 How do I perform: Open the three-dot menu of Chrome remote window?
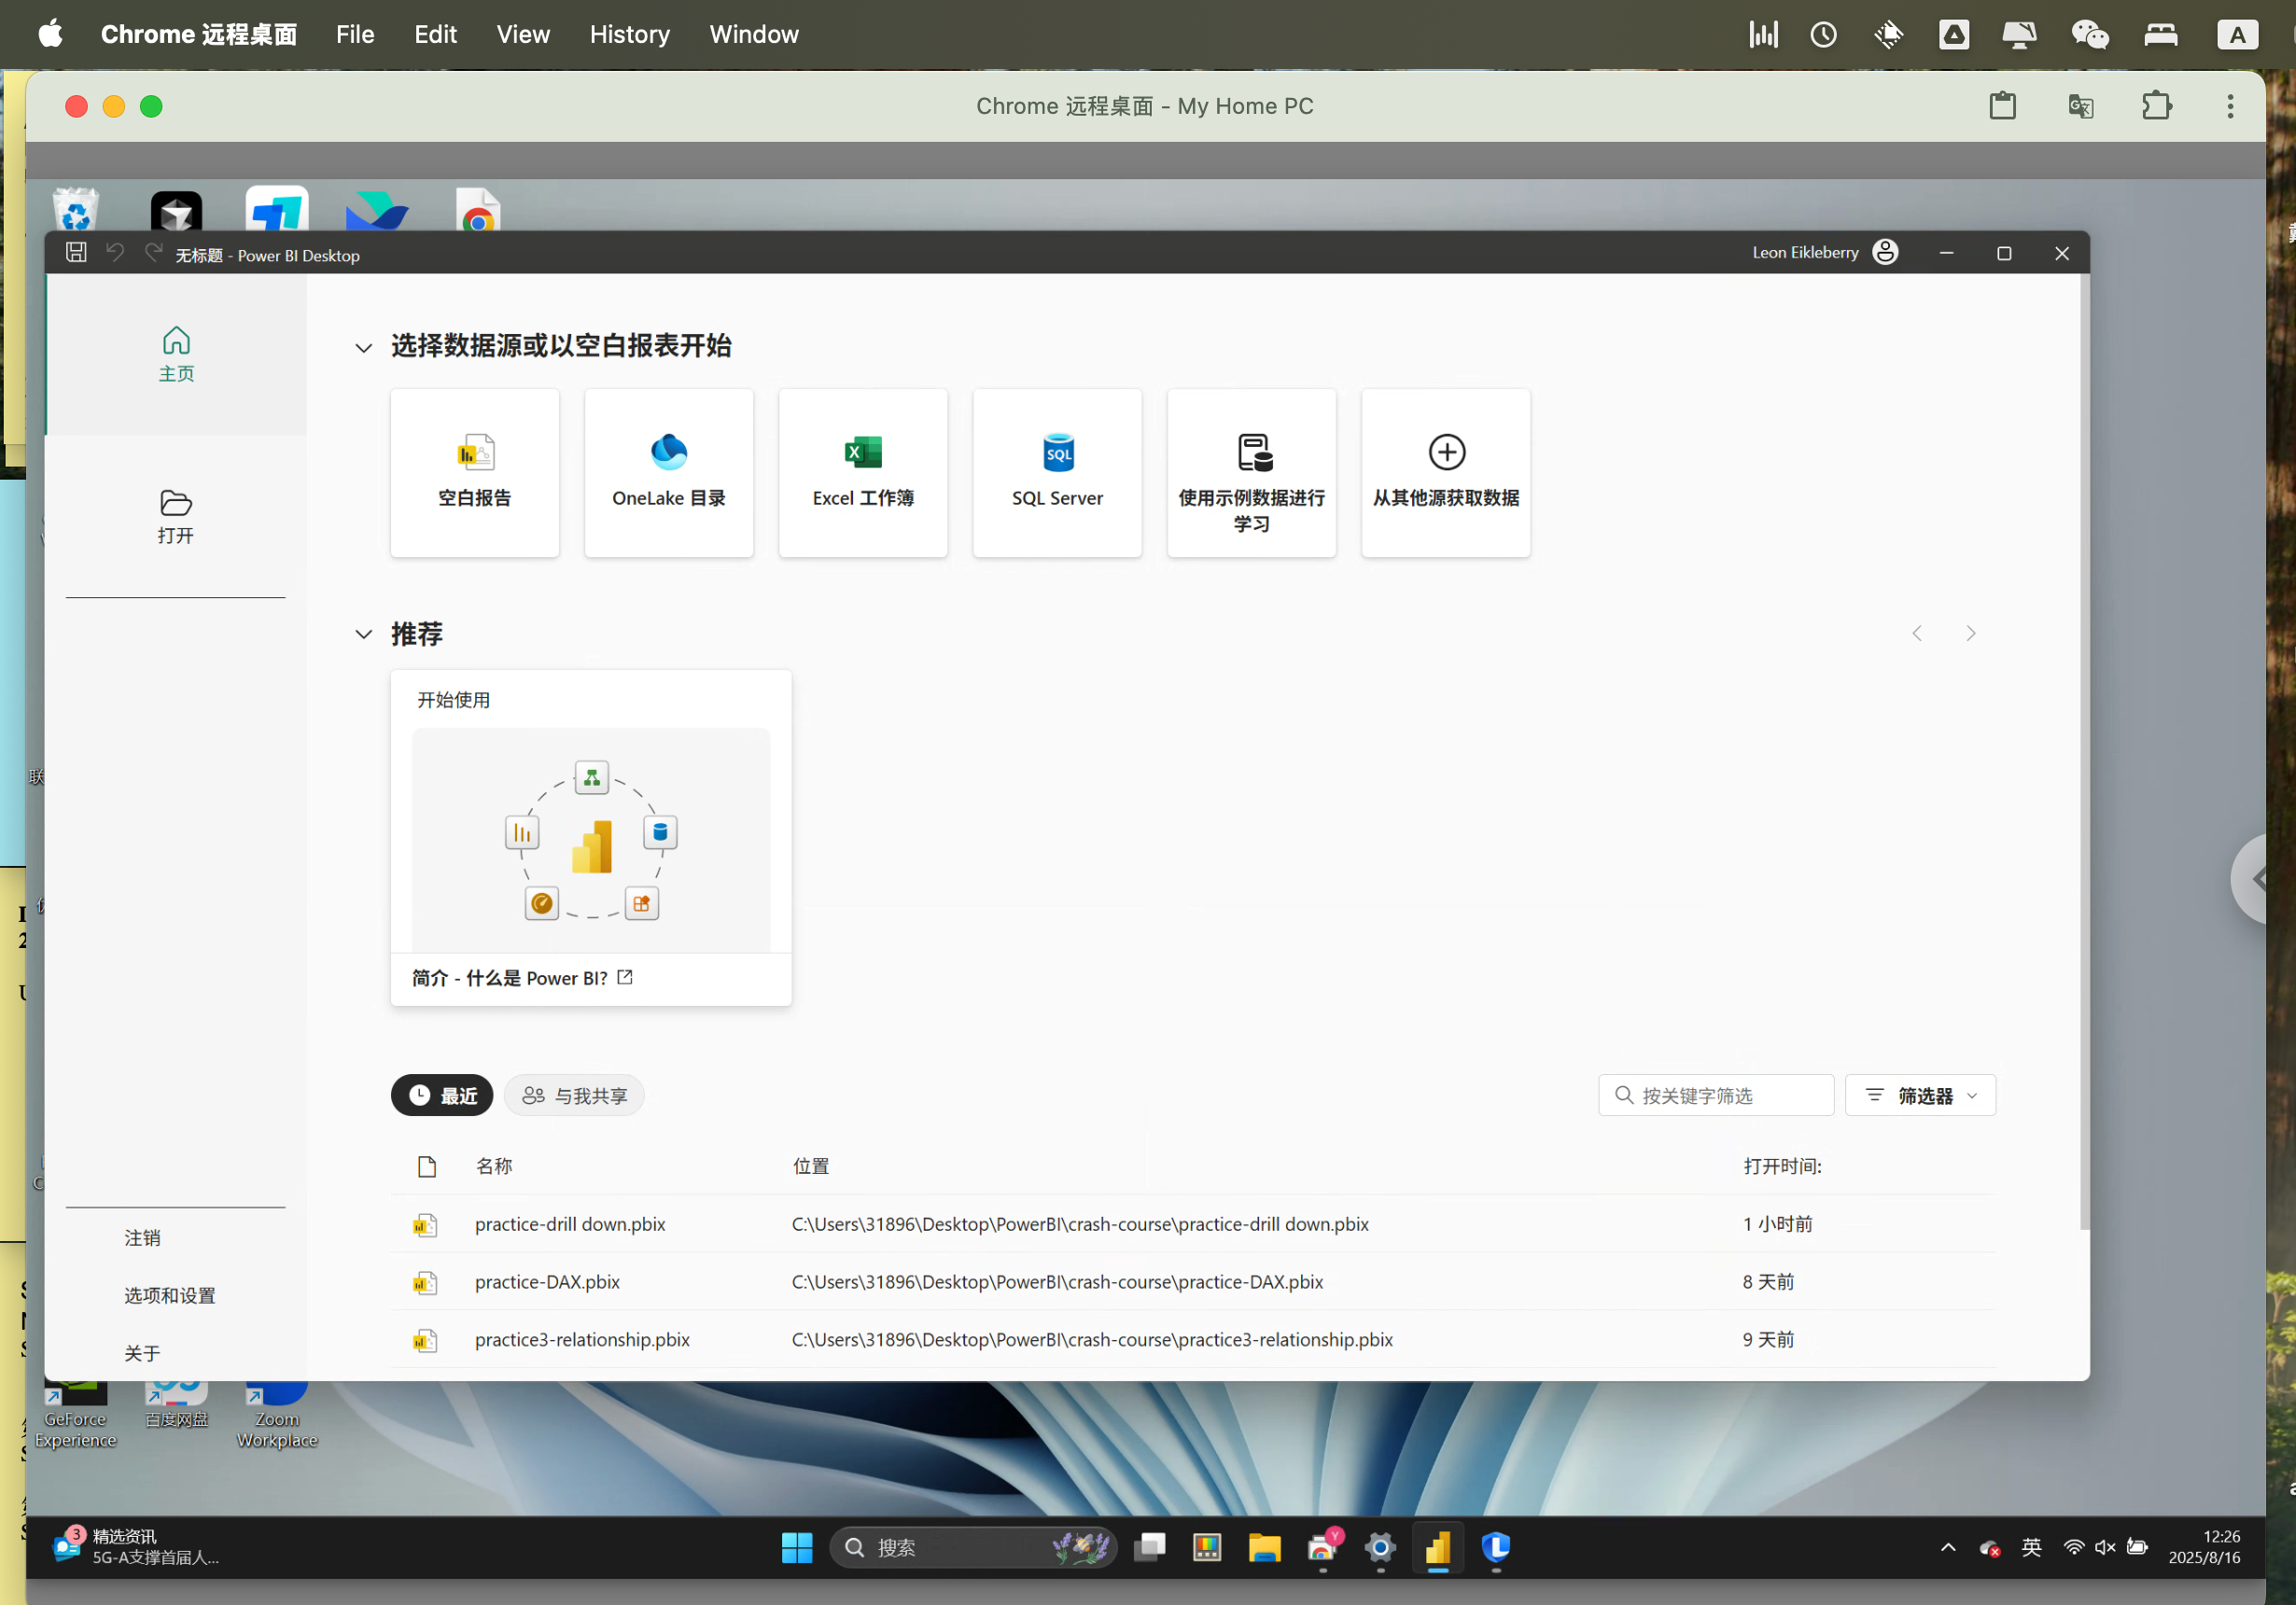pyautogui.click(x=2230, y=106)
